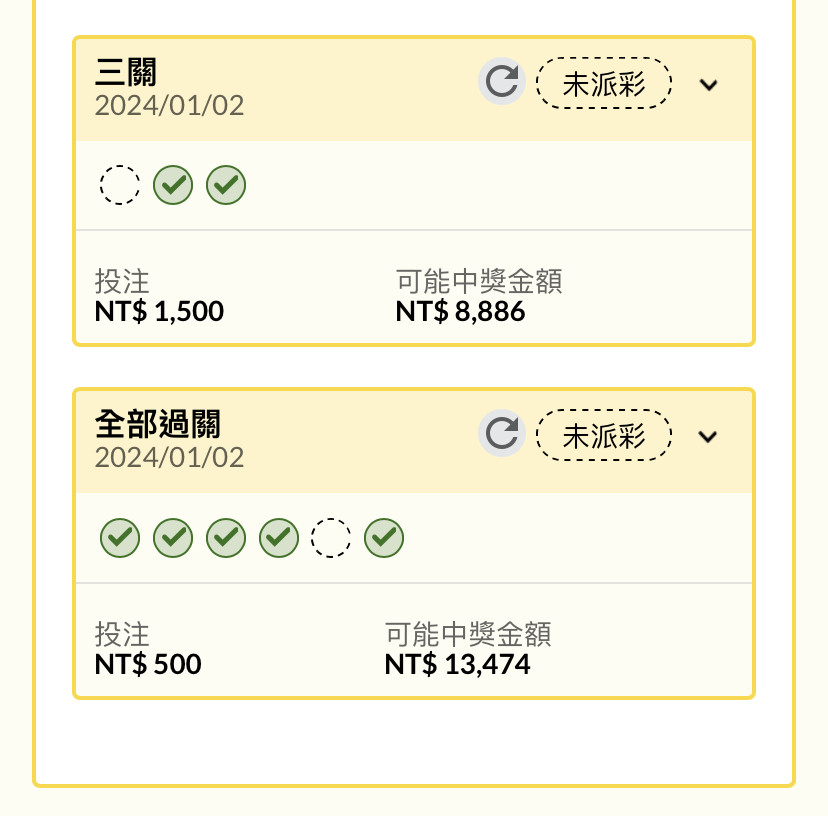Viewport: 828px width, 816px height.
Task: Click second green checkmark in 全部過關 row
Action: [x=173, y=538]
